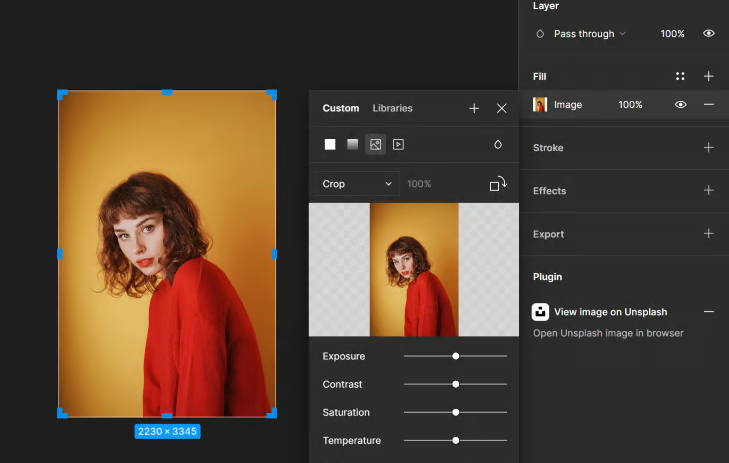The width and height of the screenshot is (729, 463).
Task: Open fill styles four-dot icon
Action: click(x=680, y=76)
